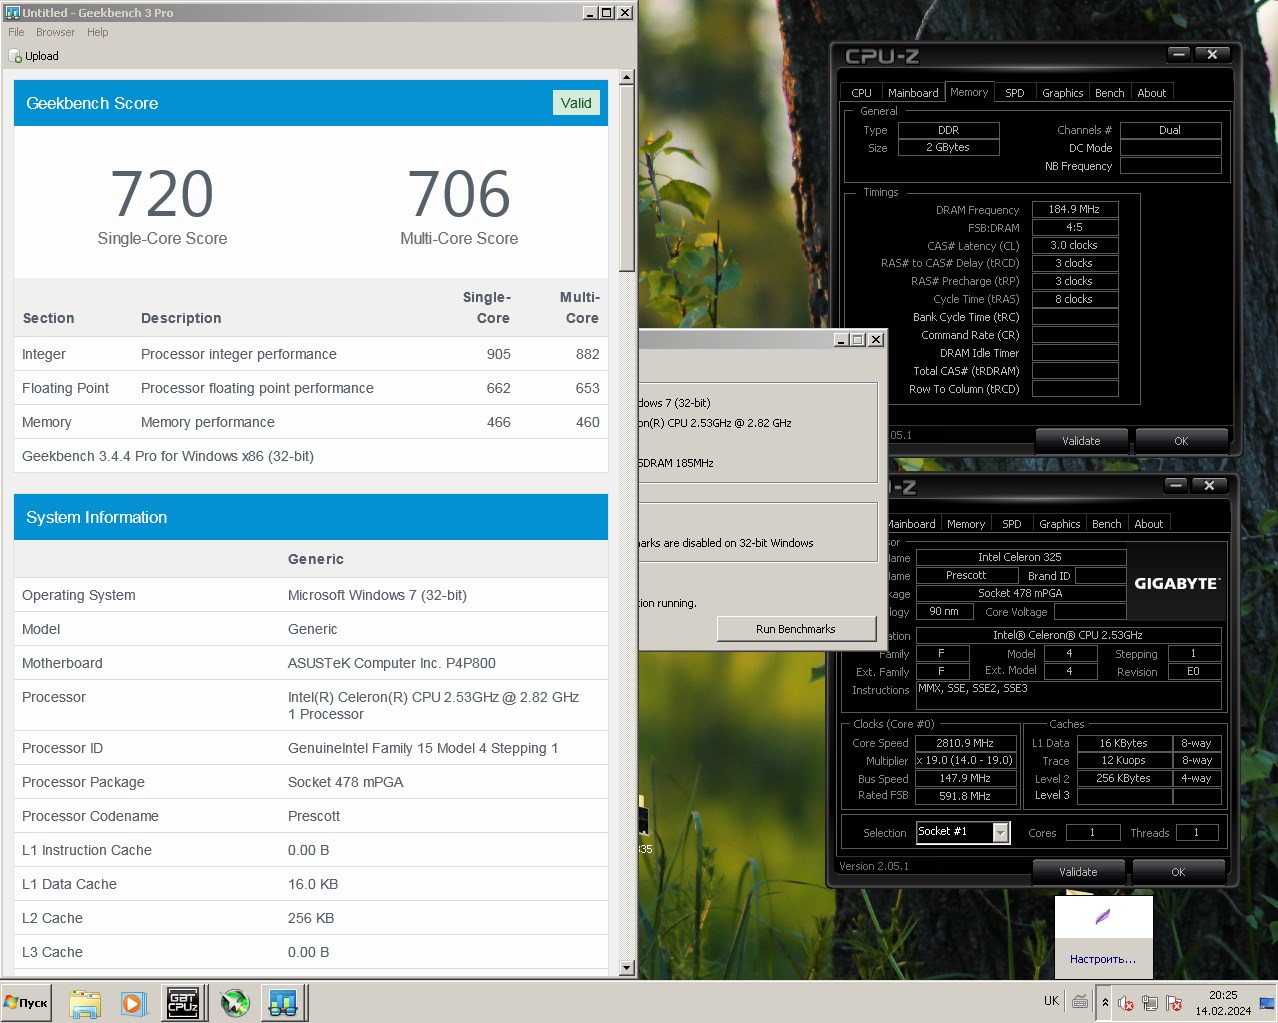Click the multi-core score 706
The height and width of the screenshot is (1023, 1278).
click(459, 193)
